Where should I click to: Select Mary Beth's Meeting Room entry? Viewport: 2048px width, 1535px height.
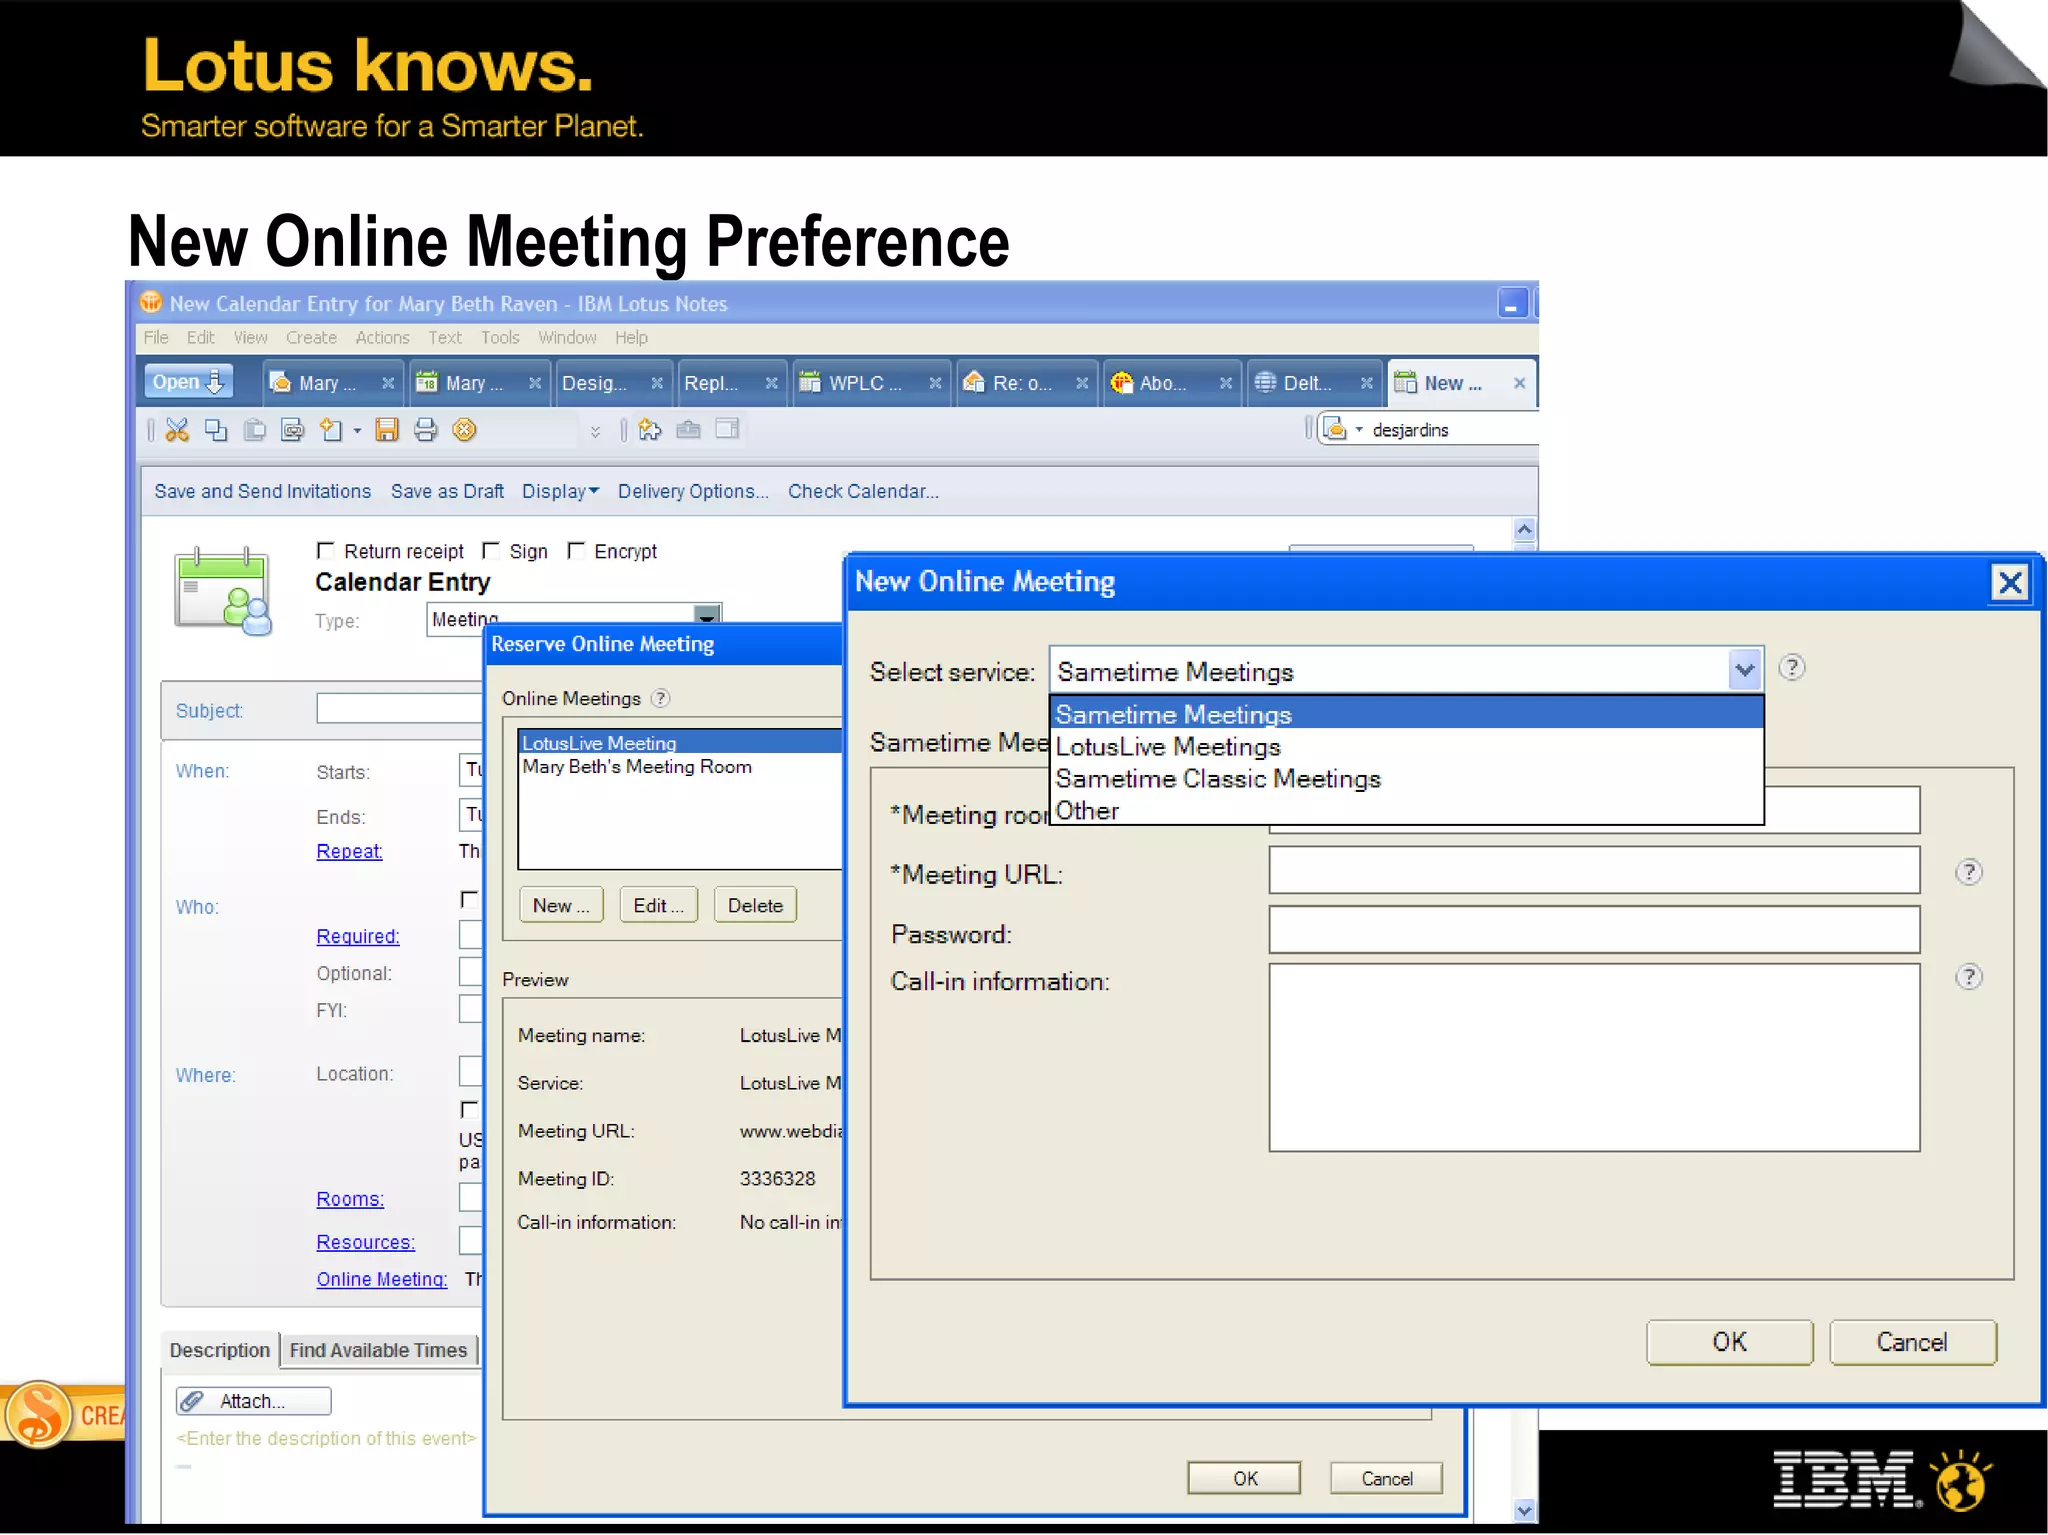tap(680, 767)
